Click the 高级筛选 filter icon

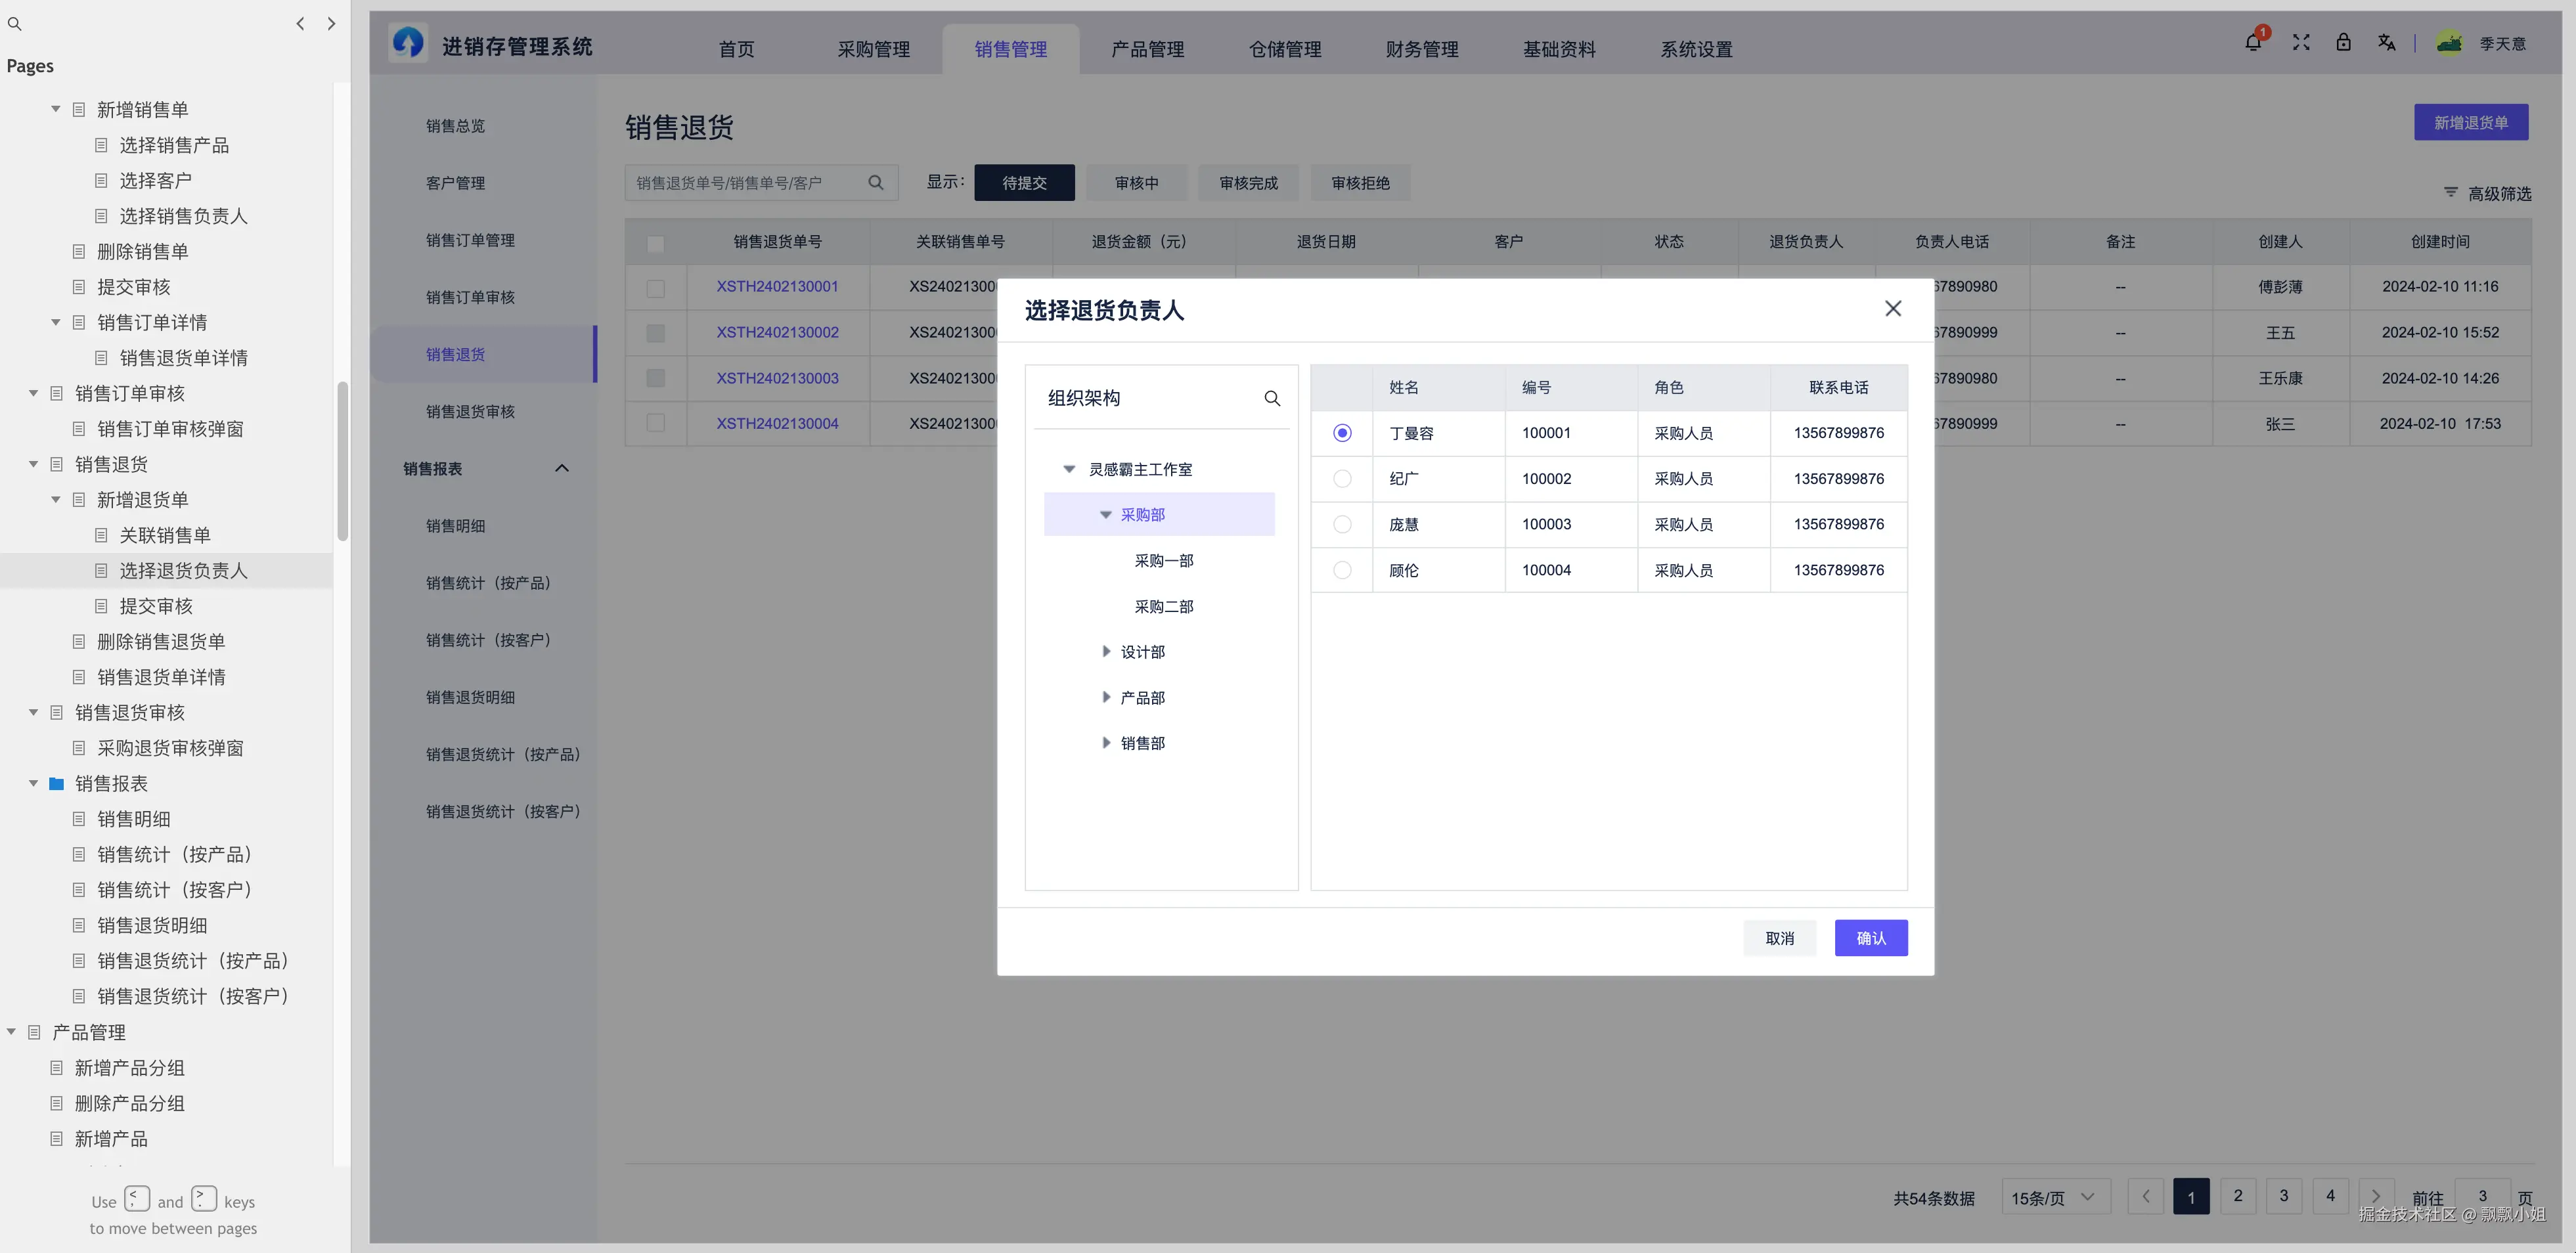click(x=2450, y=193)
